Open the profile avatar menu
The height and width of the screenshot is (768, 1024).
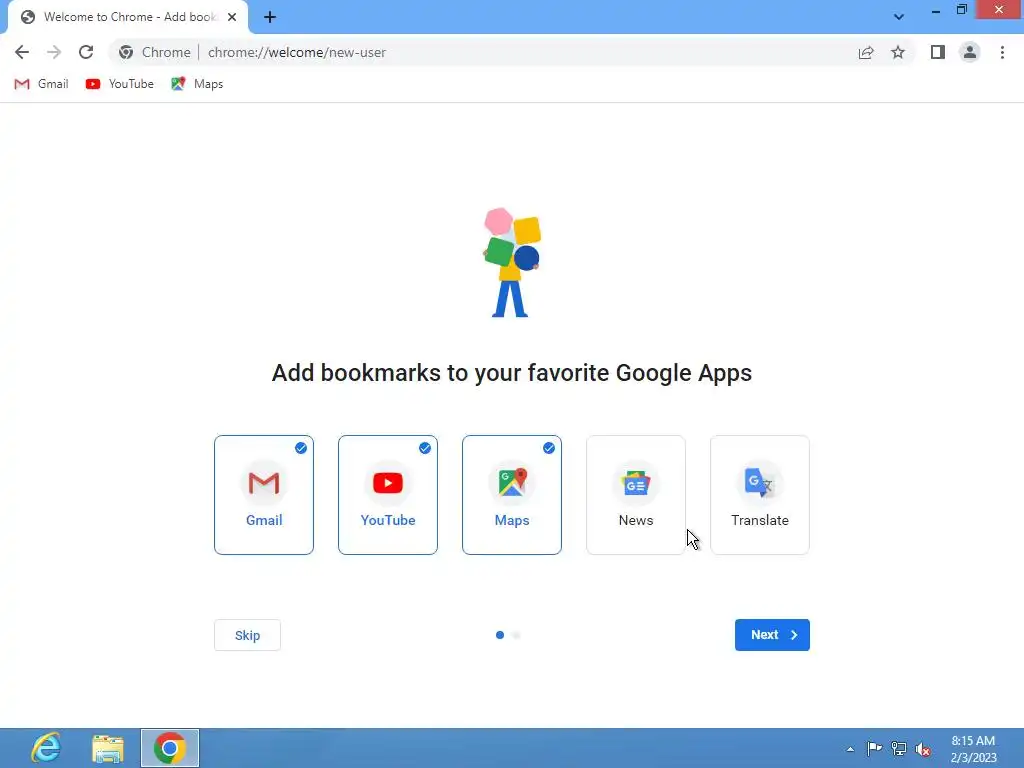click(x=970, y=52)
